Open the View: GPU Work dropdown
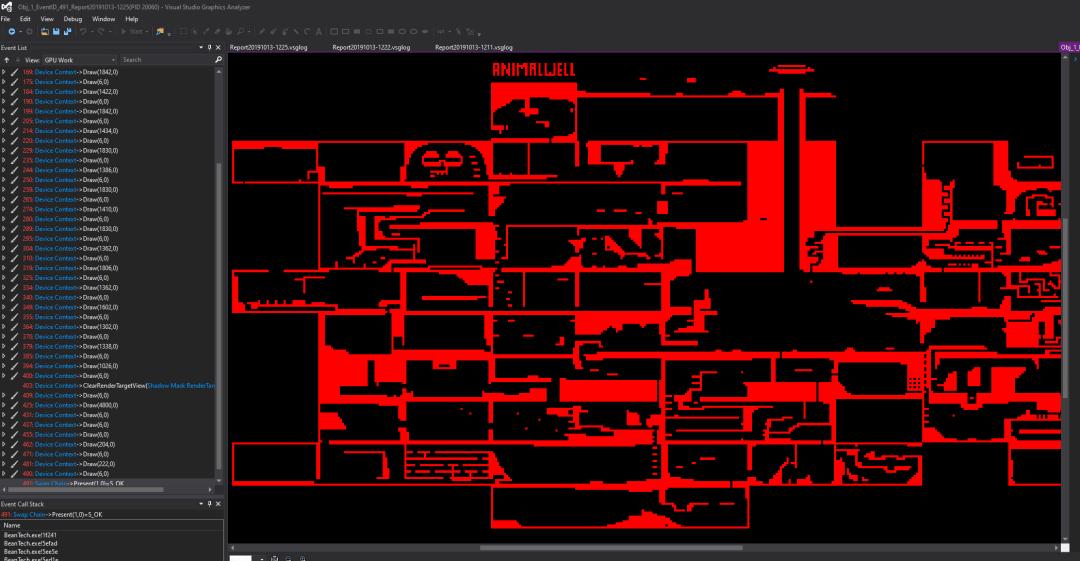The width and height of the screenshot is (1080, 561). (79, 60)
